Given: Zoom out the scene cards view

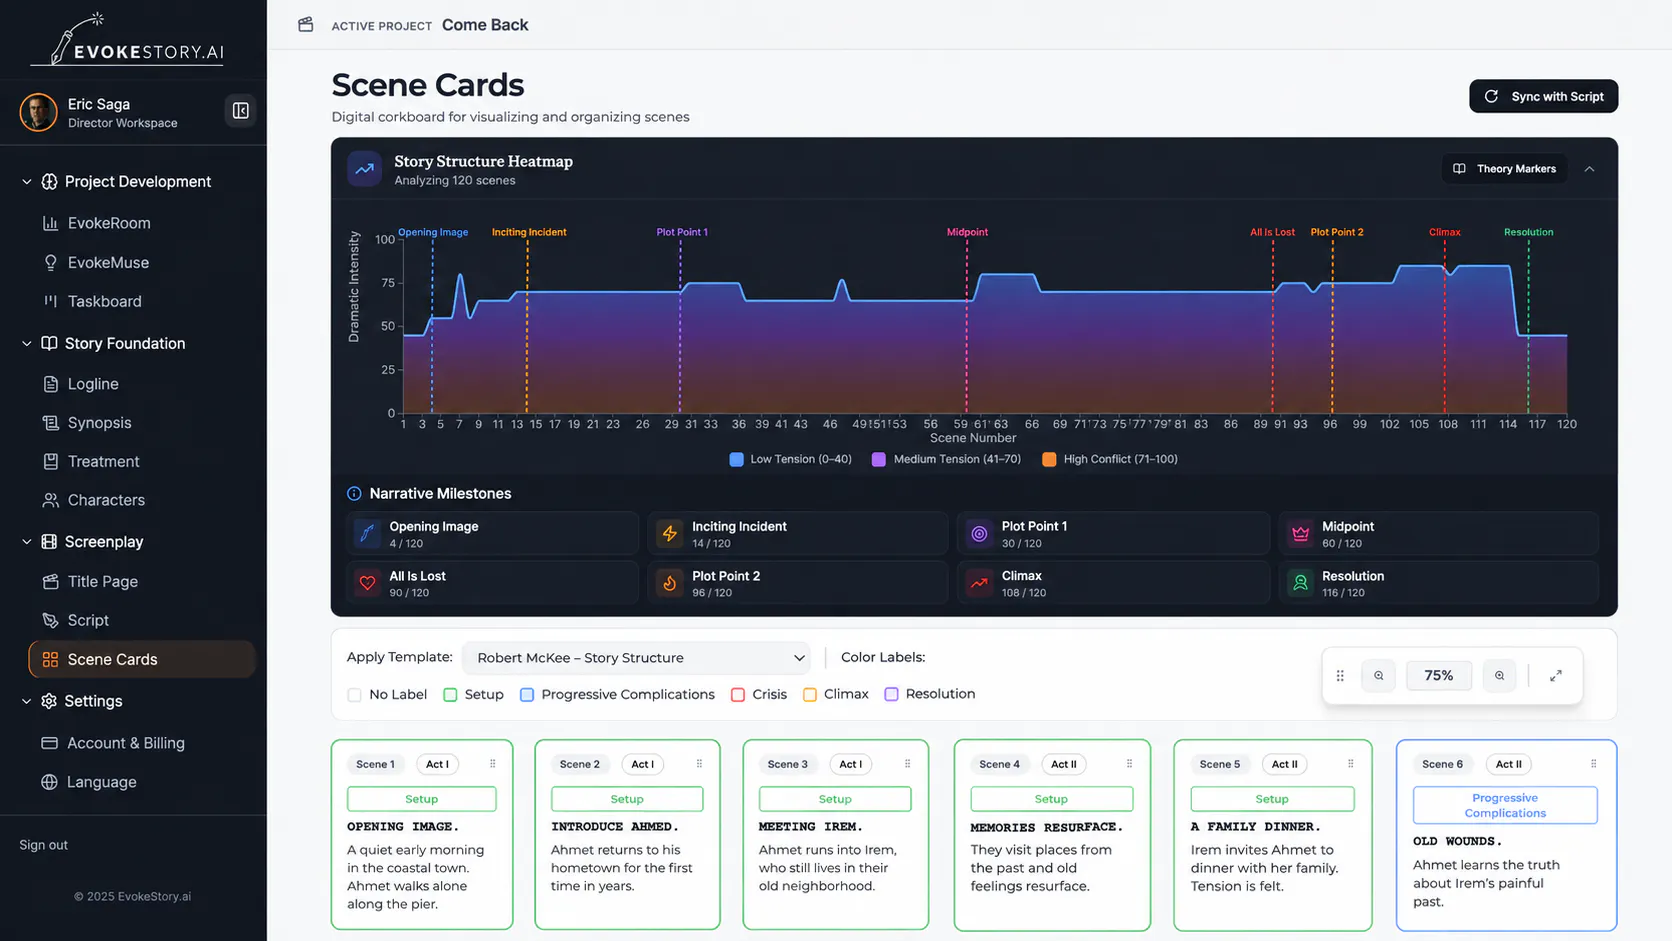Looking at the screenshot, I should (1379, 676).
